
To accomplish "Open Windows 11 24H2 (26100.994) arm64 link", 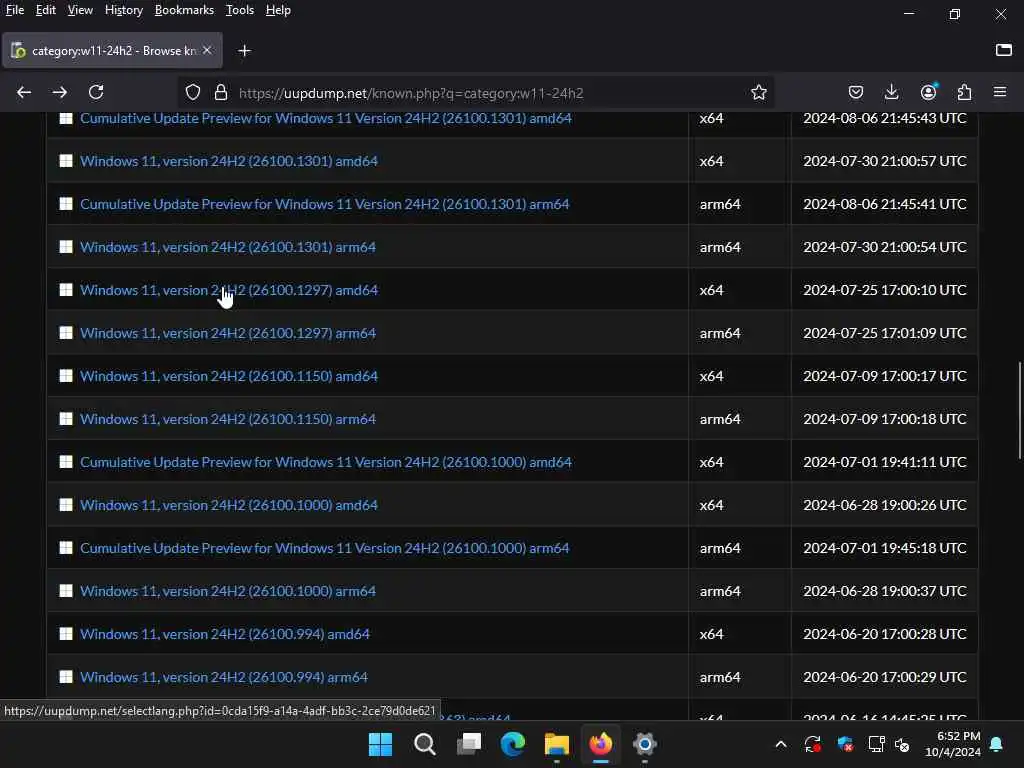I will [224, 677].
